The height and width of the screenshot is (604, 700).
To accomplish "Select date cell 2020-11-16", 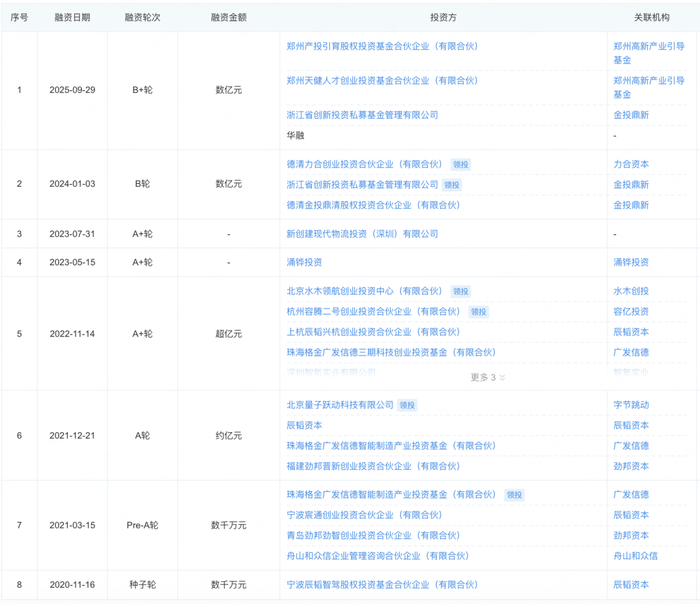I will click(72, 584).
